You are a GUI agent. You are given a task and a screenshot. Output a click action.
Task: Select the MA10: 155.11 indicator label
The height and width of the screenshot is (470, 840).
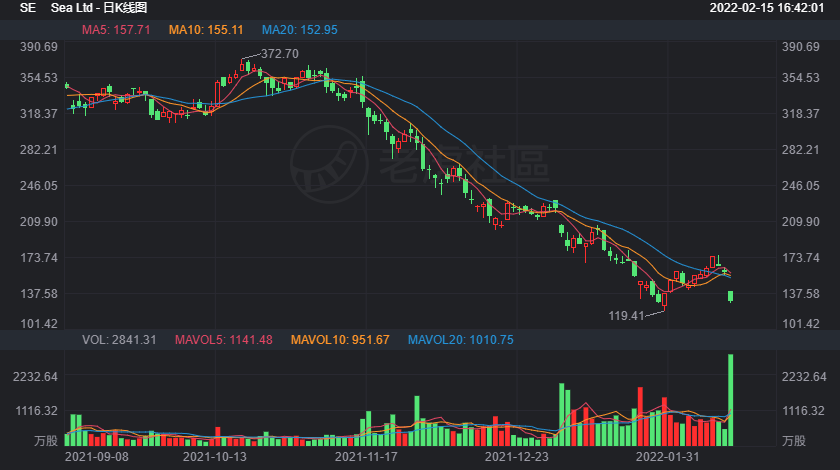pos(206,30)
